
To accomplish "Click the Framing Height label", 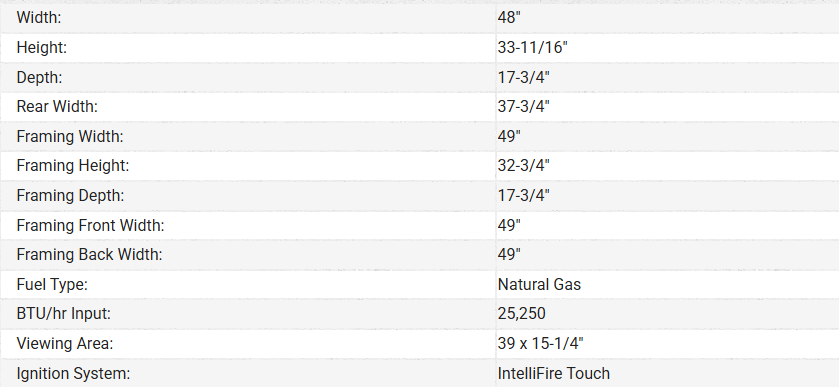I will [73, 166].
